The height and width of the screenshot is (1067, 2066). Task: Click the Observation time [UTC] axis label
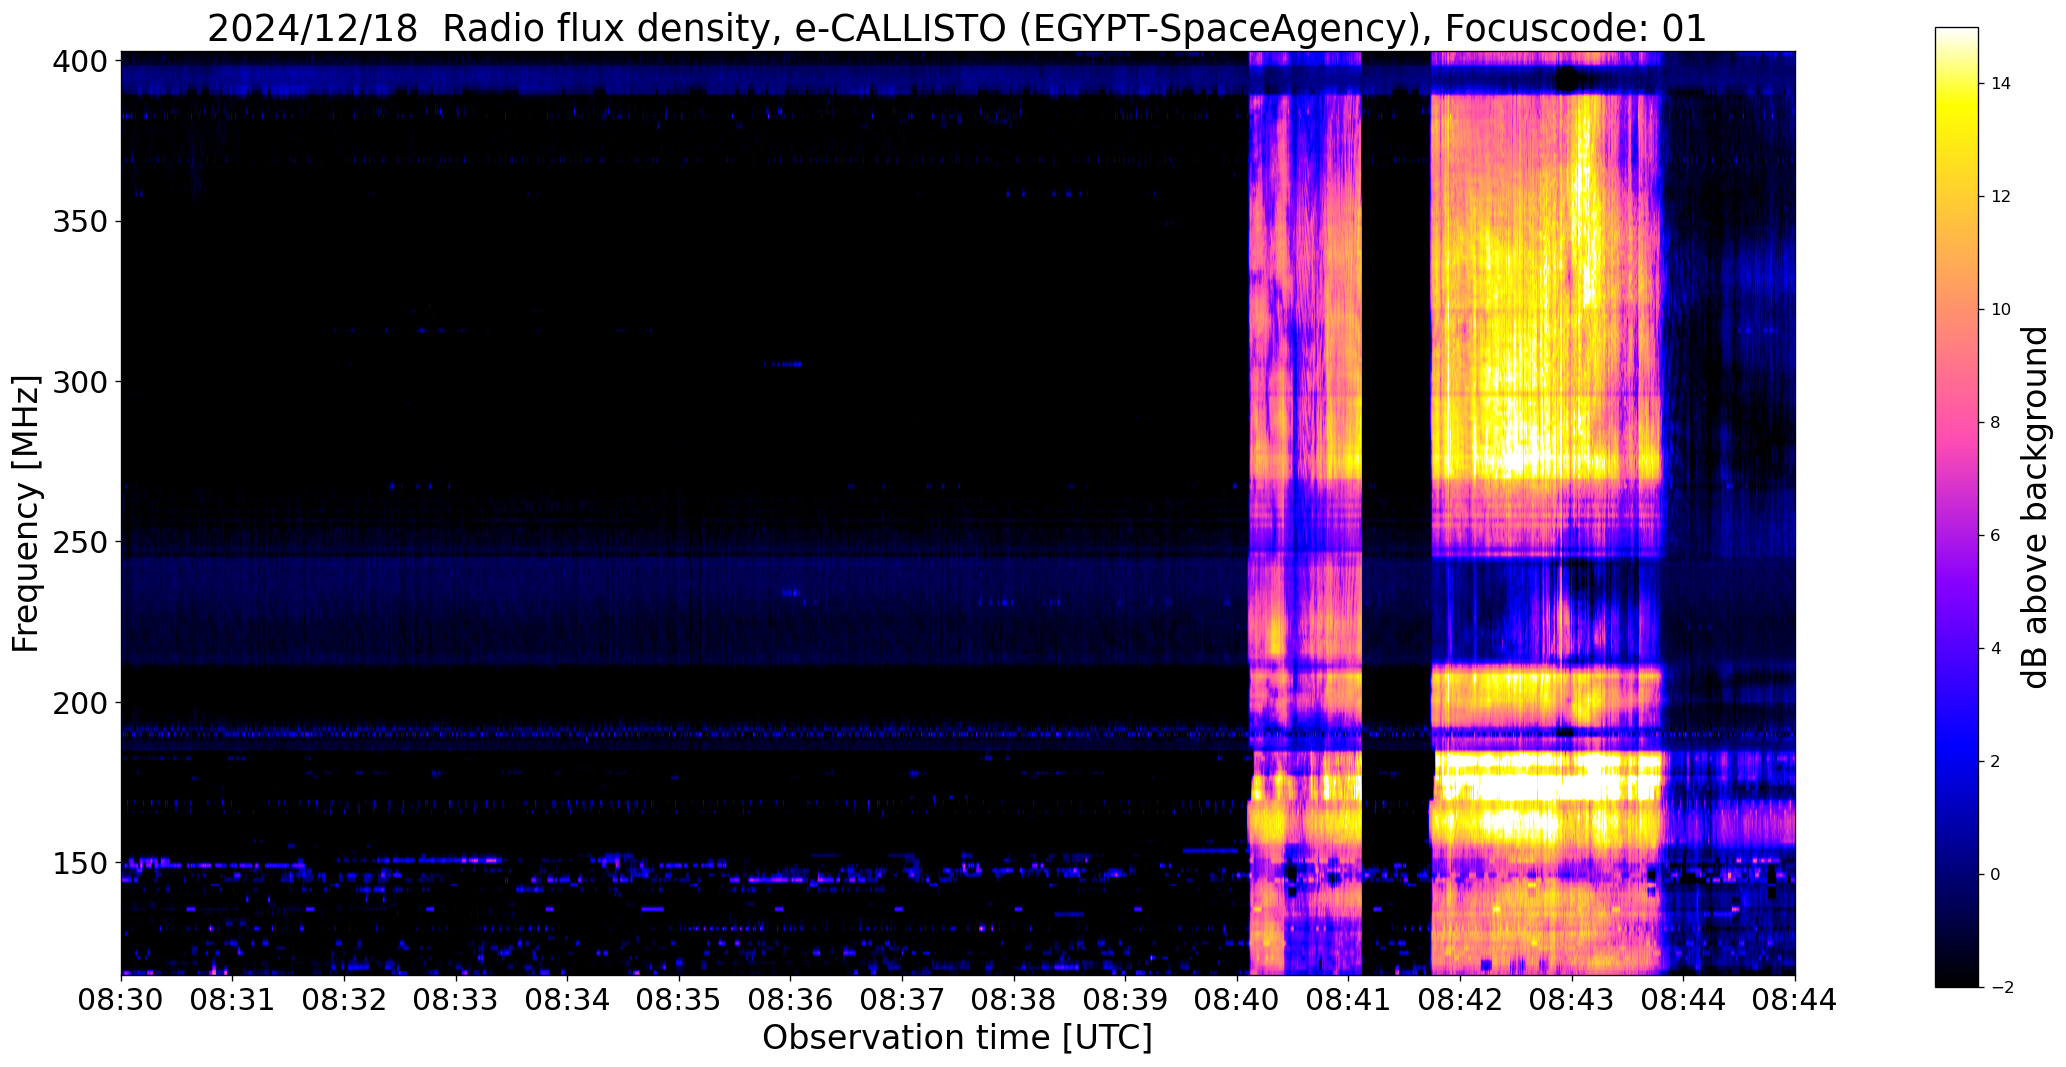[x=957, y=1037]
